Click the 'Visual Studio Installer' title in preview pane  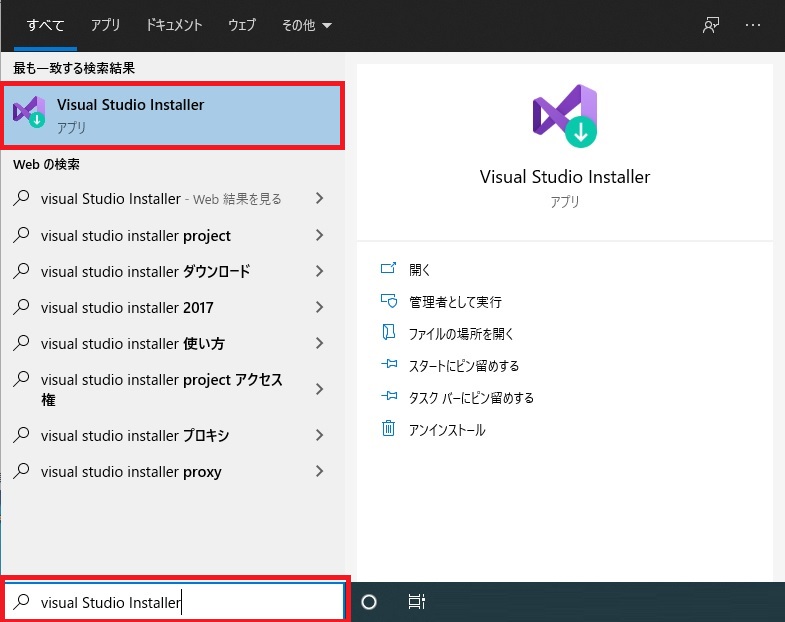pyautogui.click(x=565, y=177)
